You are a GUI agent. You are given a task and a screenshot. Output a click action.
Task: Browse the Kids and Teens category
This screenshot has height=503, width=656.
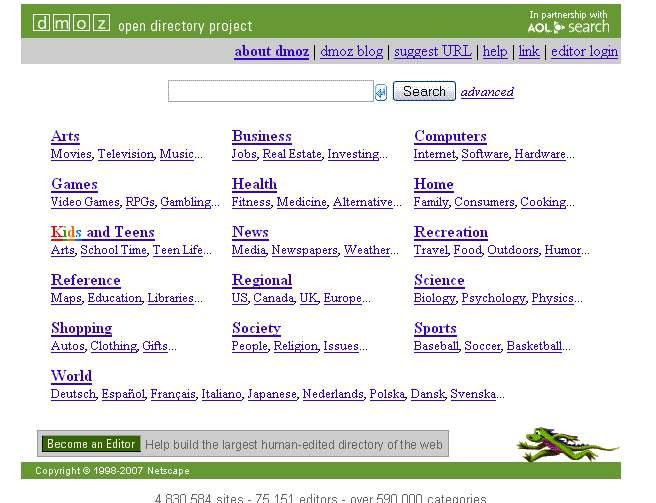(102, 232)
